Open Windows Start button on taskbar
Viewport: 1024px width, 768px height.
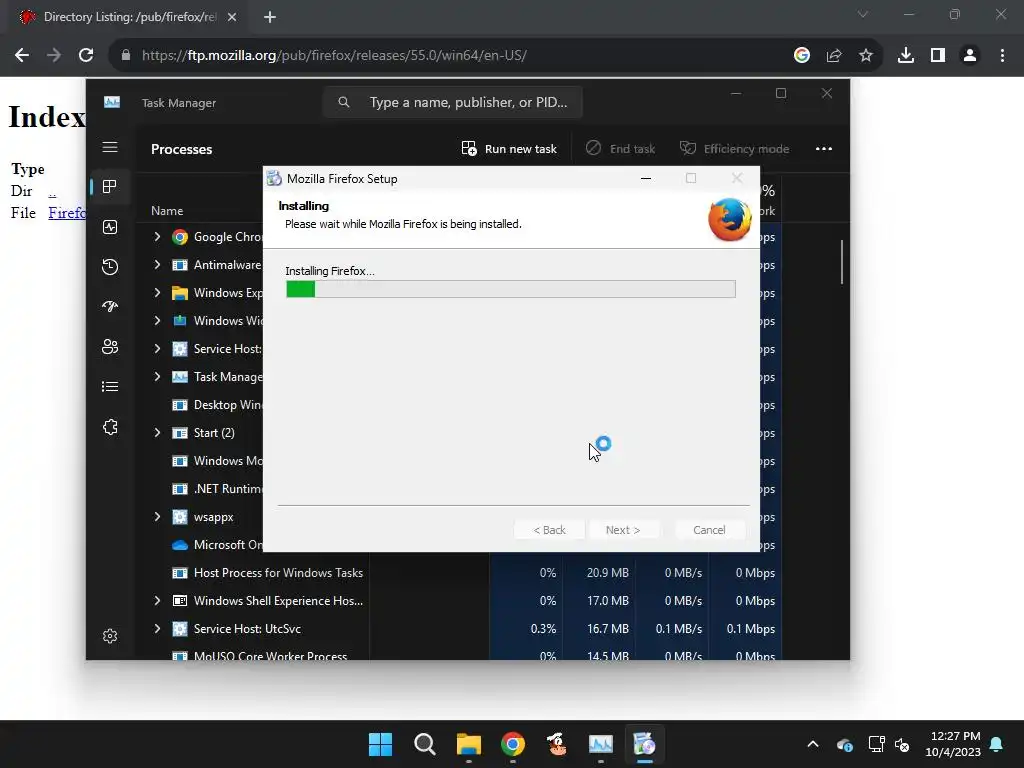[x=380, y=744]
